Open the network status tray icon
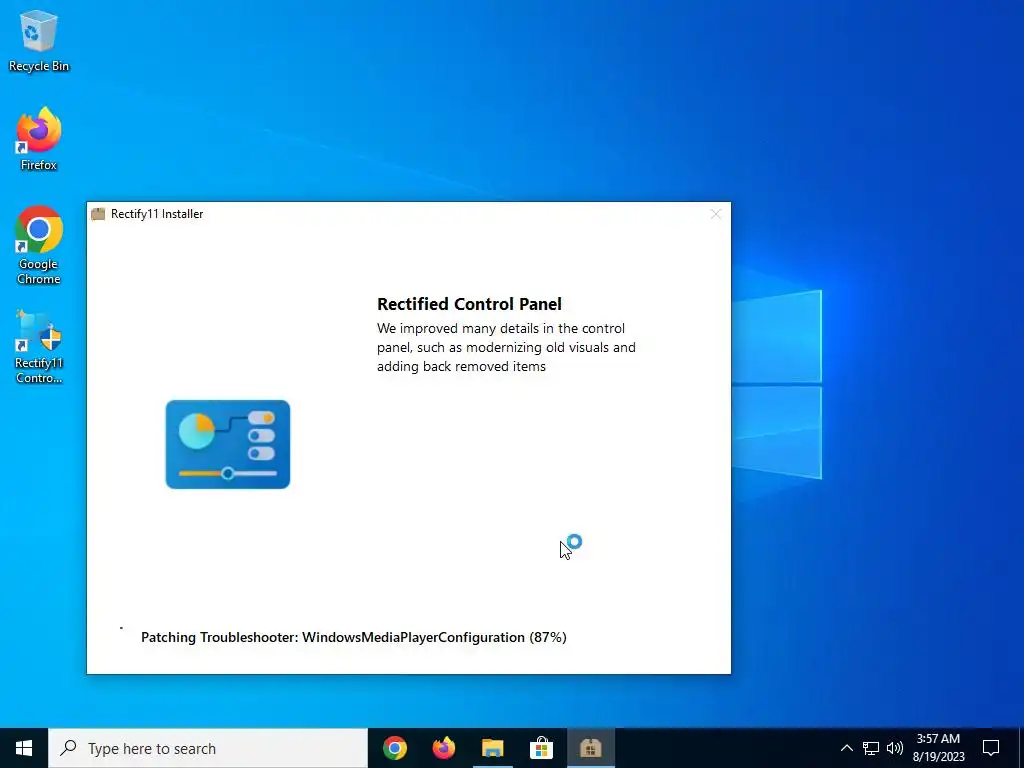Viewport: 1024px width, 768px height. tap(871, 748)
